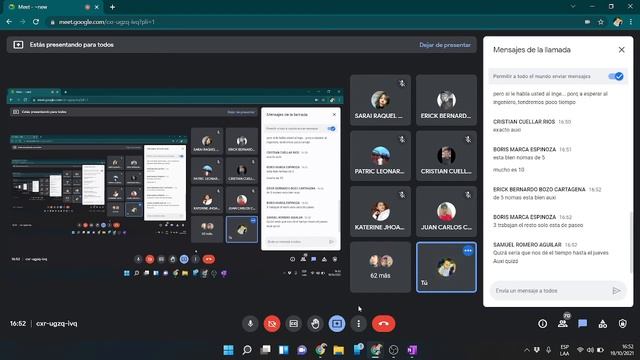640x360 pixels.
Task: Select ERICK BERNARD participant tile
Action: point(446,100)
